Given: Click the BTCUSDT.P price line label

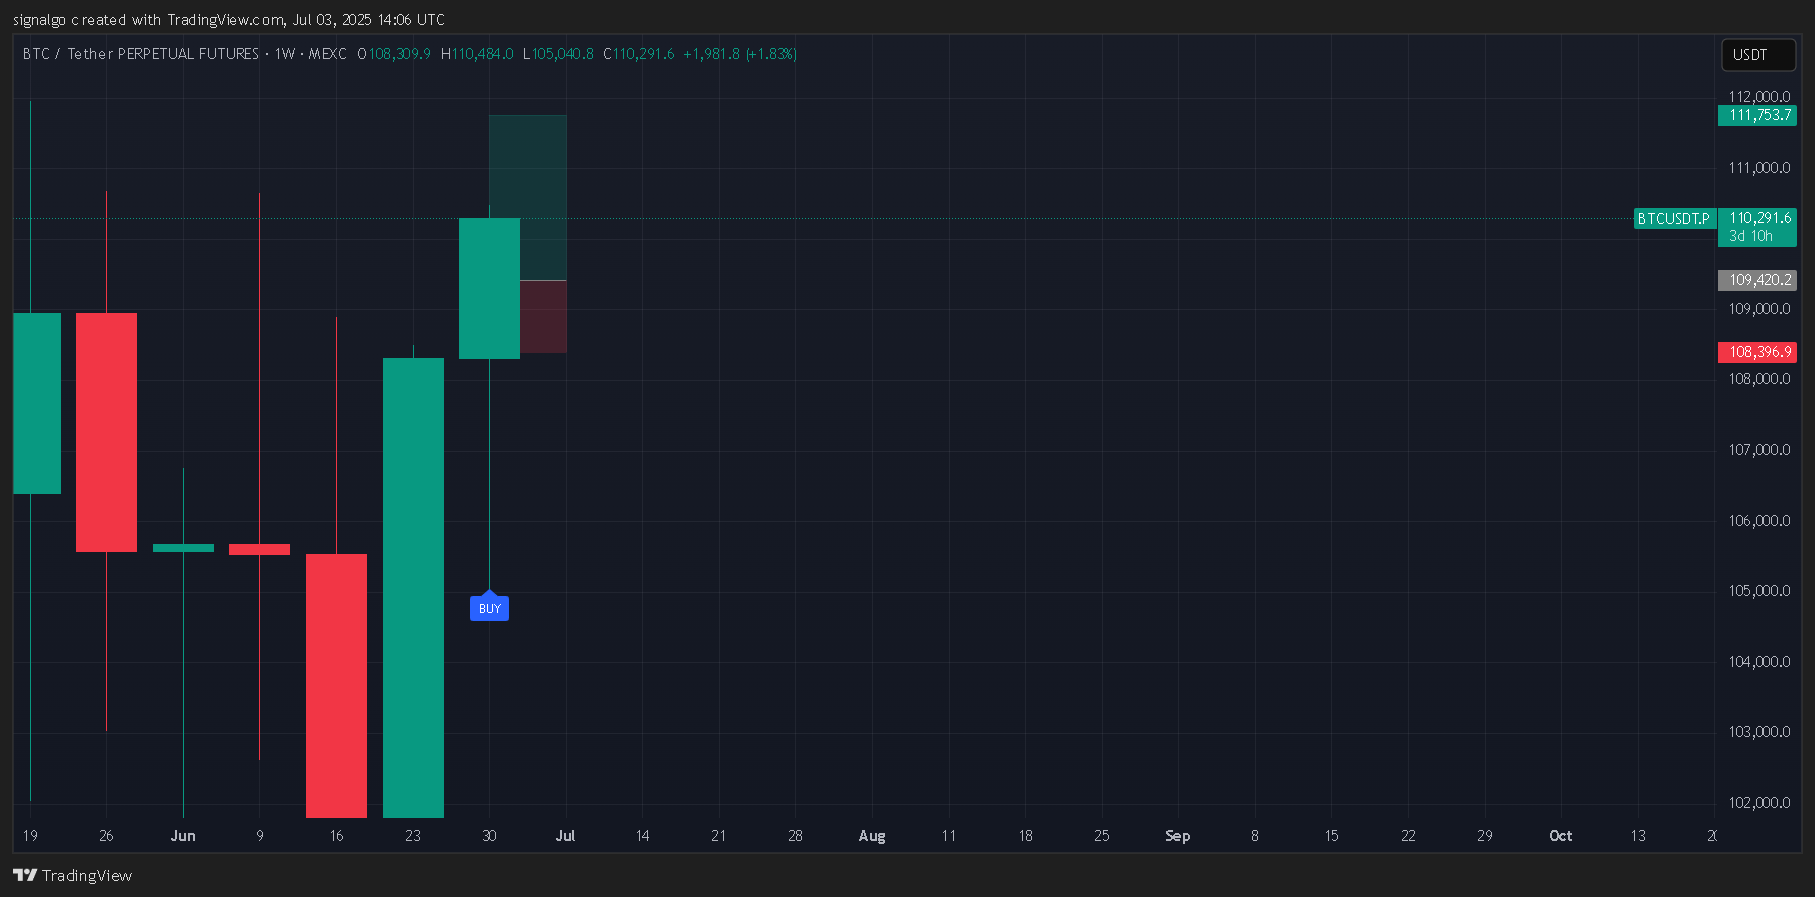Looking at the screenshot, I should pos(1674,219).
